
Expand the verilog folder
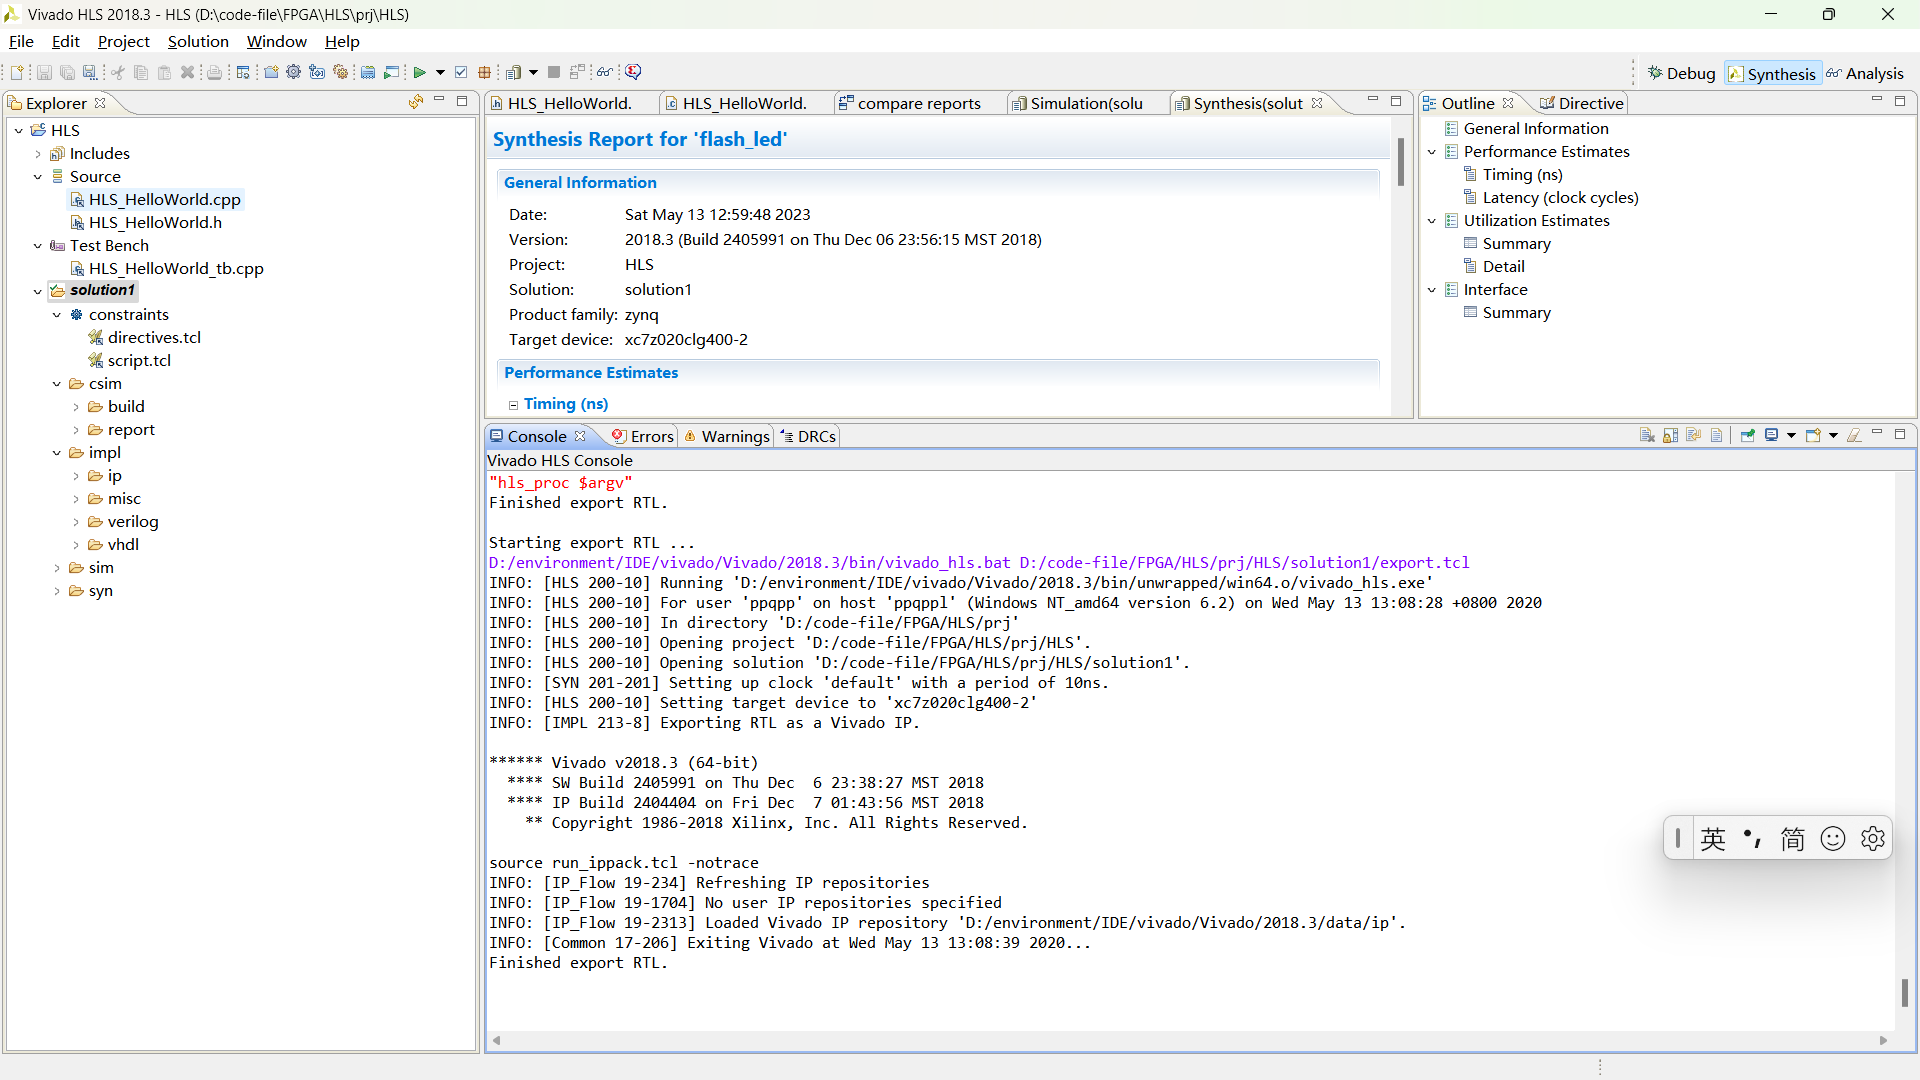click(76, 522)
